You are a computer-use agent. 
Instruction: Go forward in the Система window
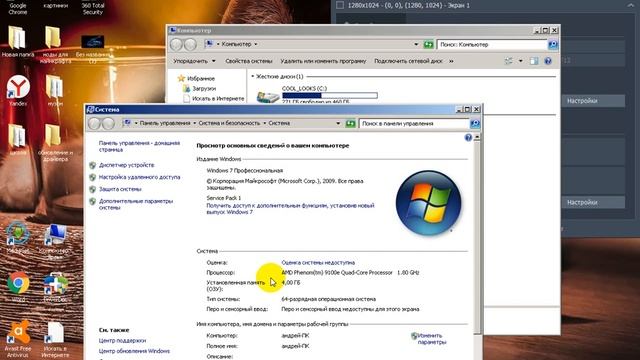pyautogui.click(x=108, y=123)
